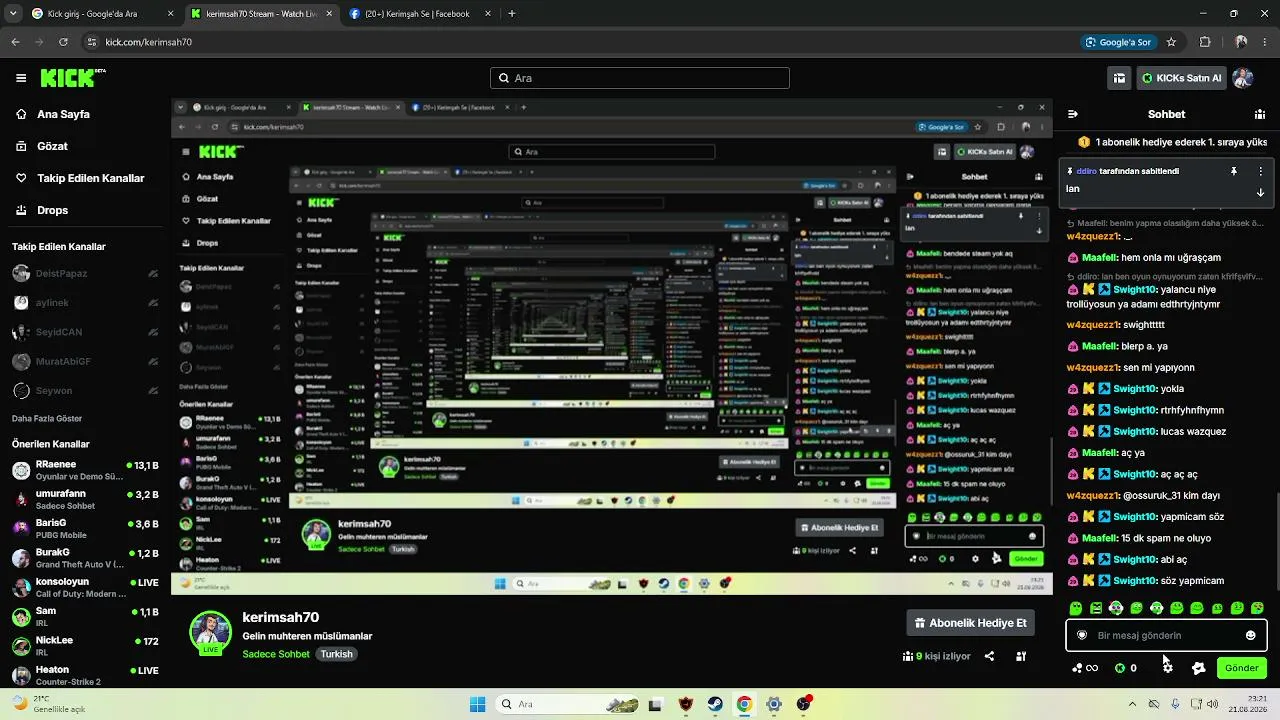
Task: Open the emoji picker in message box
Action: pyautogui.click(x=1250, y=635)
